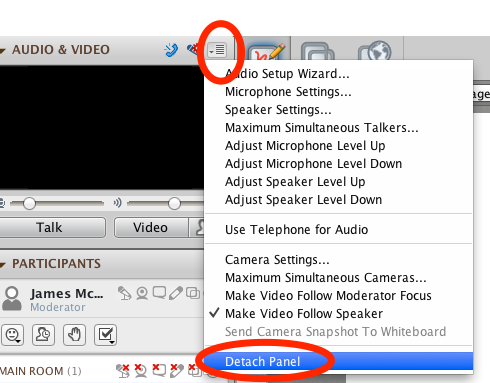Click the Video button
Image resolution: width=490 pixels, height=383 pixels.
151,228
